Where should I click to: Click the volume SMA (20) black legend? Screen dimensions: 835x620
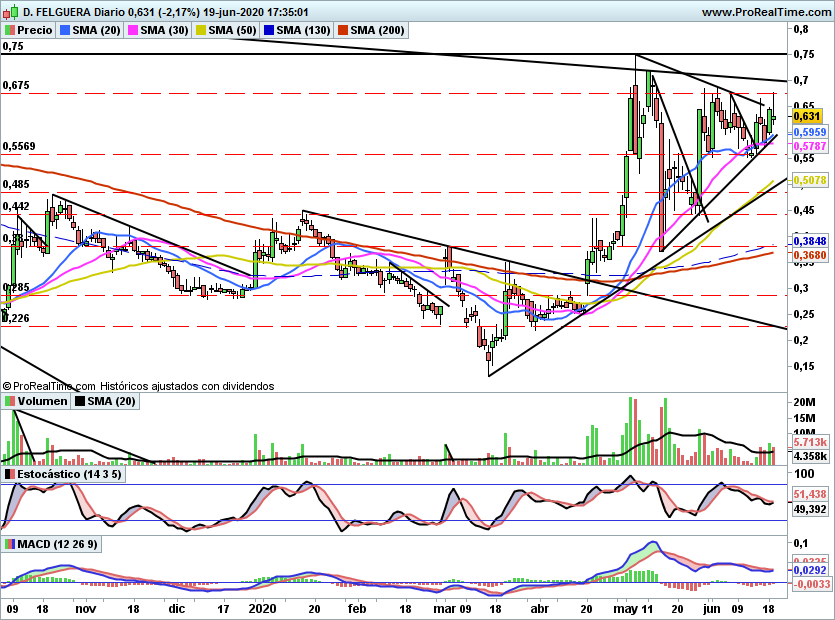105,401
